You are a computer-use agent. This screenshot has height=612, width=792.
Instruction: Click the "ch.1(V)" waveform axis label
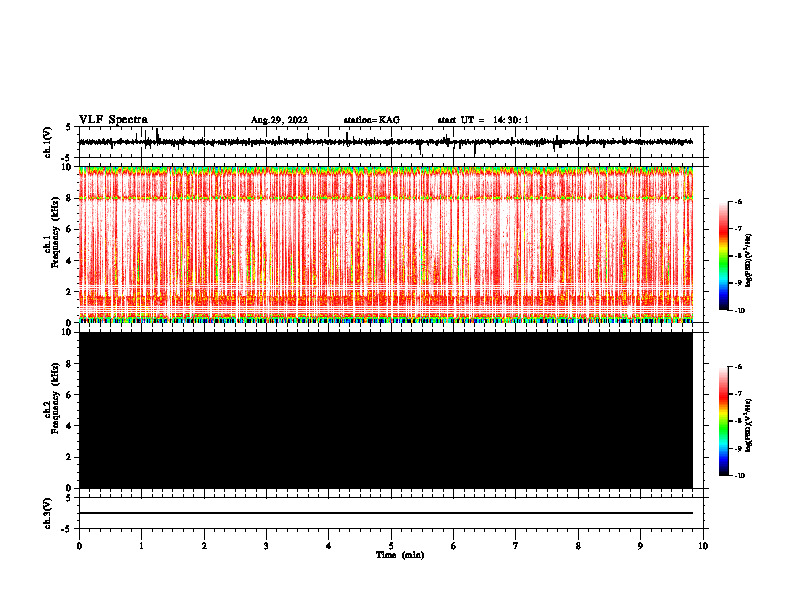point(48,142)
